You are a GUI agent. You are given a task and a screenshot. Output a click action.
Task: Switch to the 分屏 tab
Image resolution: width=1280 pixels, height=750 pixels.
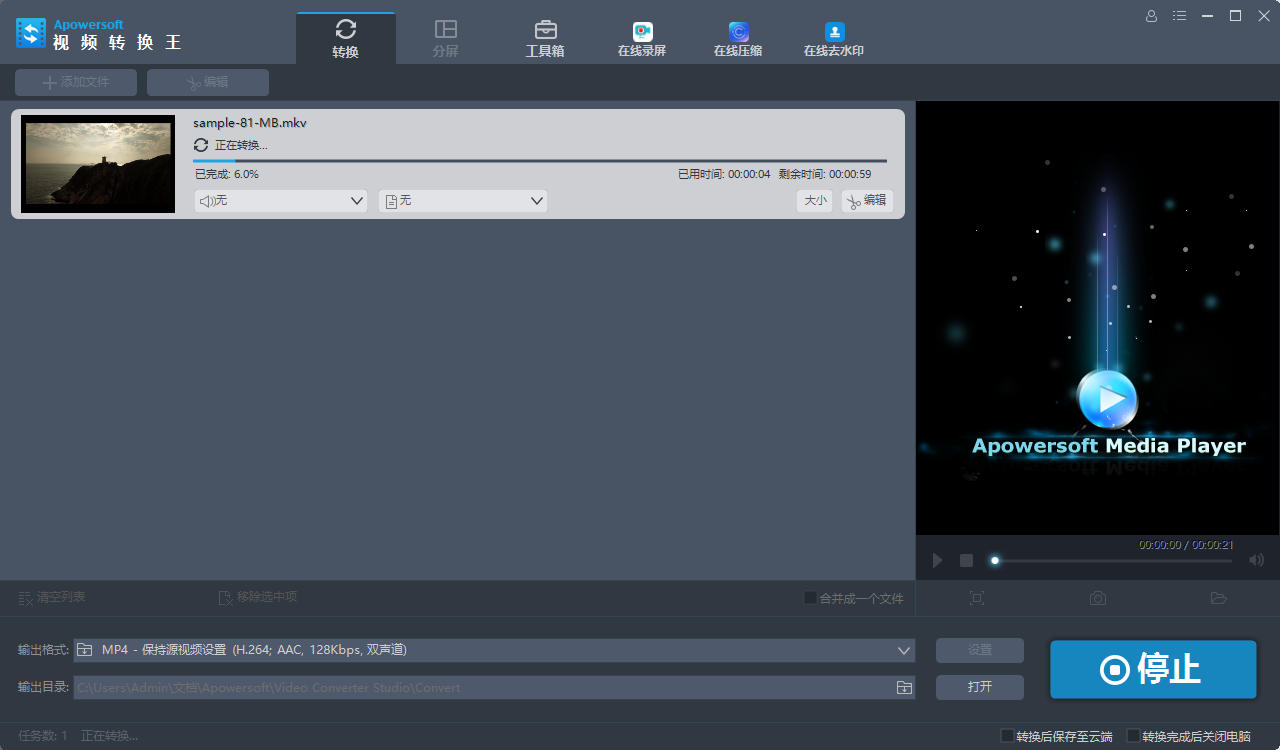(446, 39)
